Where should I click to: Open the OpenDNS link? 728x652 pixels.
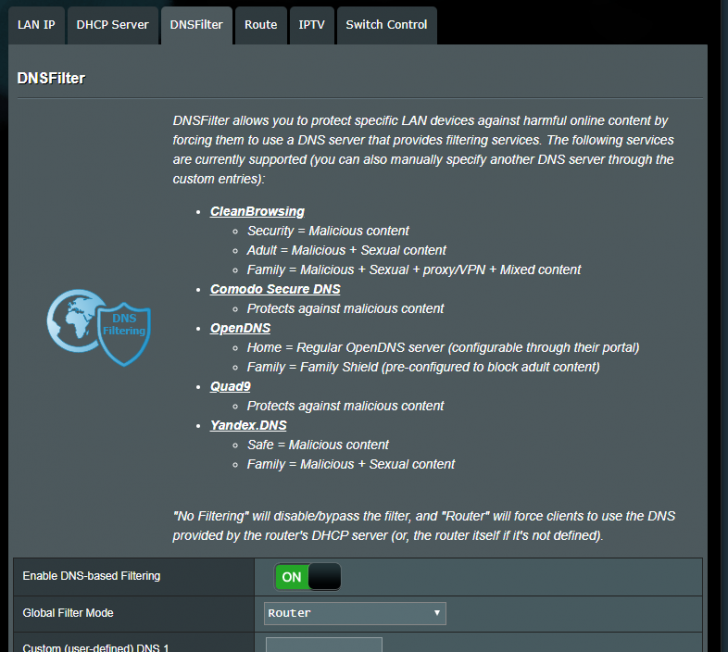pyautogui.click(x=240, y=328)
